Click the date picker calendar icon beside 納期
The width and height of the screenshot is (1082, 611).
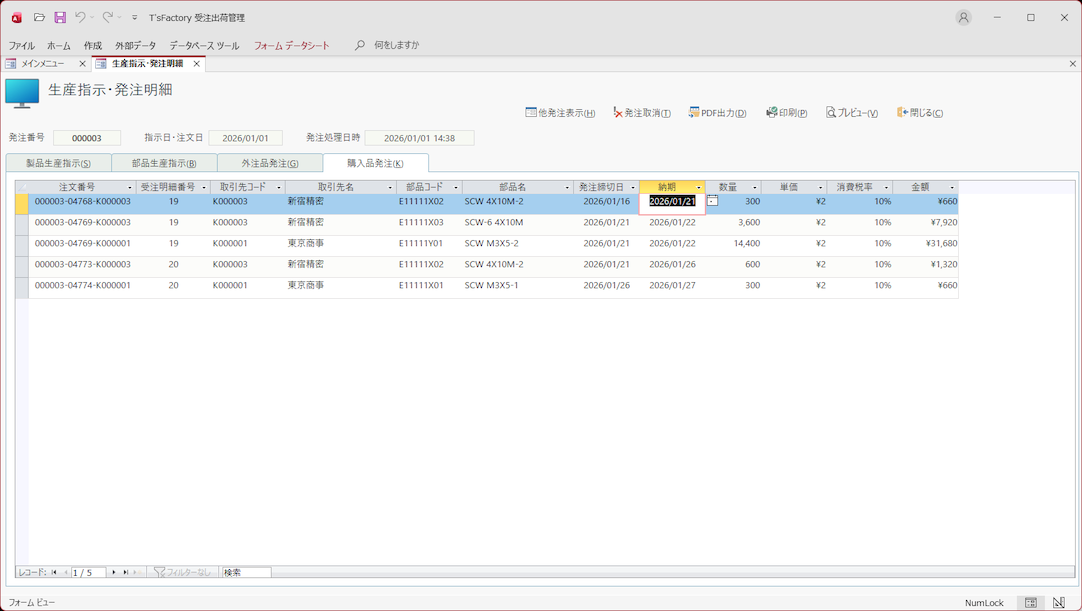[x=712, y=201]
